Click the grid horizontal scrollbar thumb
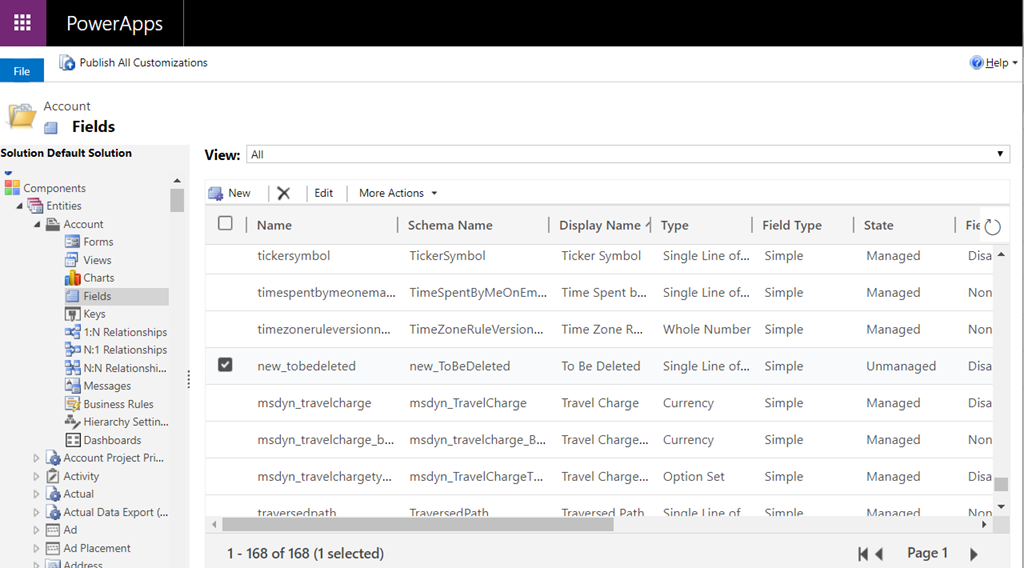Image resolution: width=1024 pixels, height=568 pixels. click(418, 524)
